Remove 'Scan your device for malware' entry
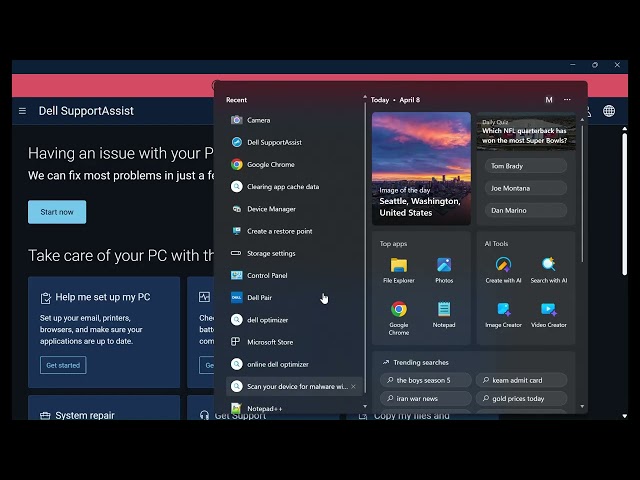The image size is (640, 480). (x=353, y=387)
